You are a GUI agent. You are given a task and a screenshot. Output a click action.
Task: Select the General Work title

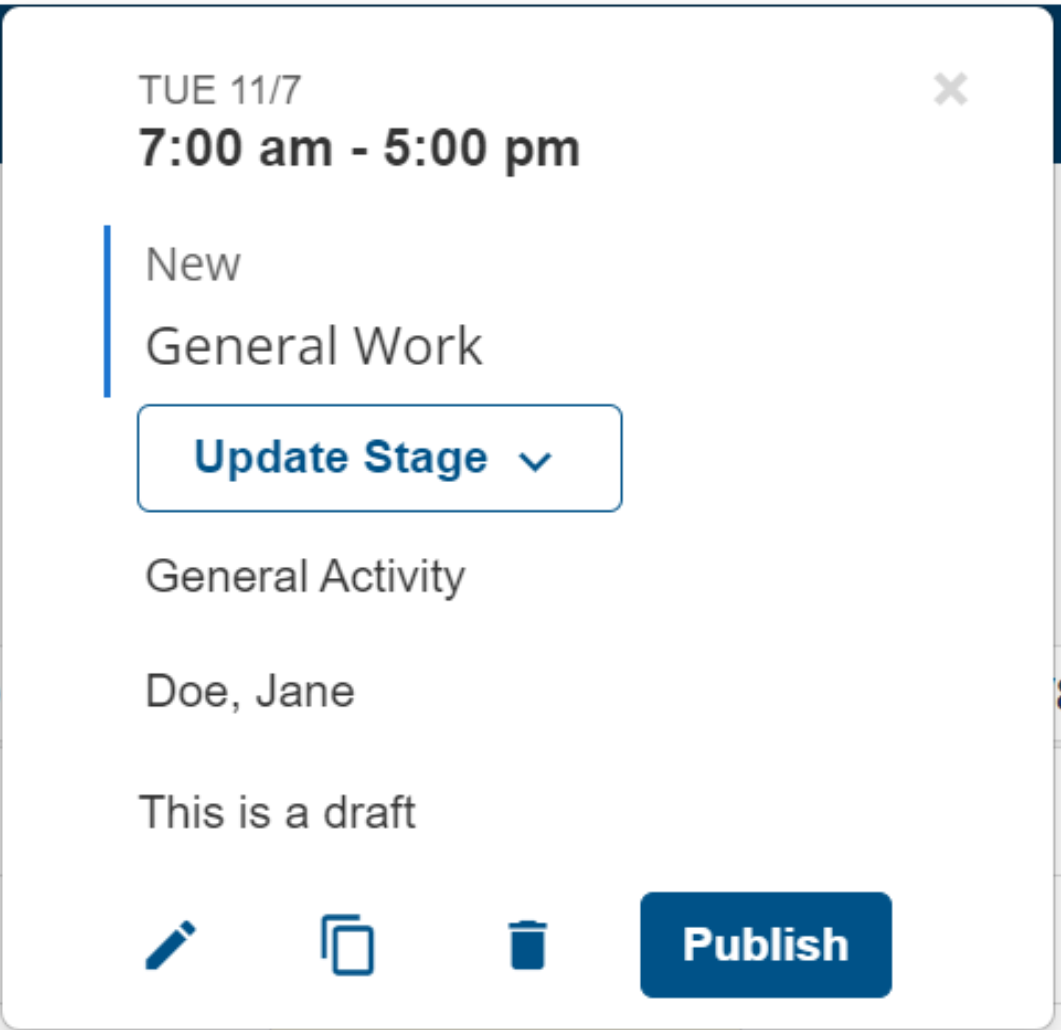(x=314, y=347)
